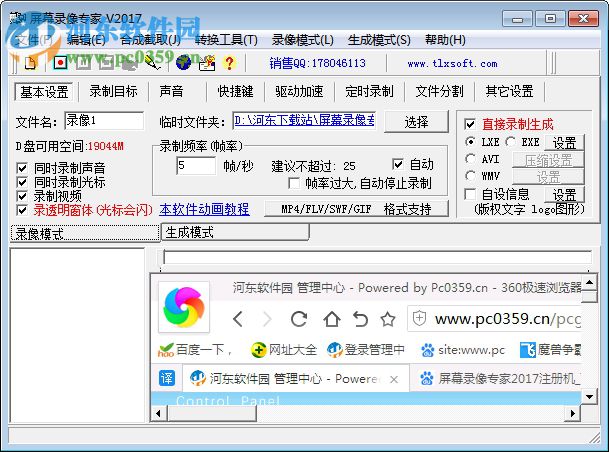The image size is (609, 452).
Task: Select the lower 生成模式 mode tab
Action: [x=235, y=233]
